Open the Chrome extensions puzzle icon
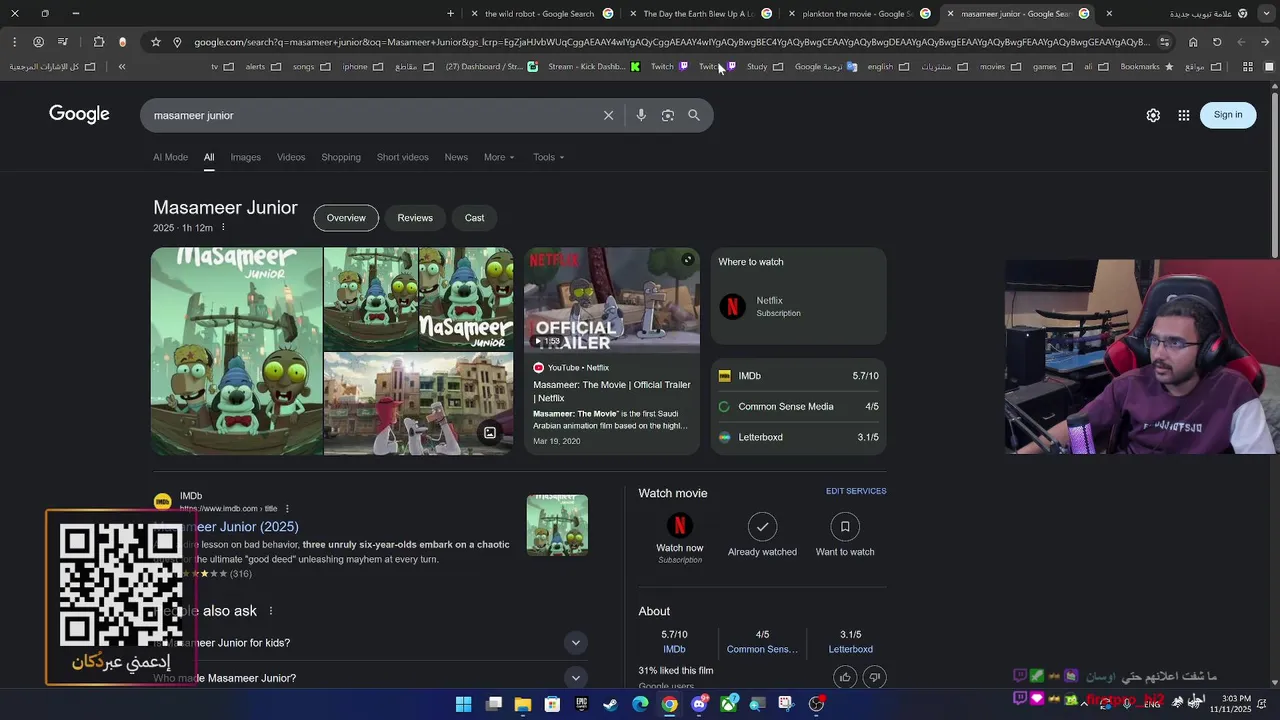Image resolution: width=1280 pixels, height=720 pixels. click(x=99, y=42)
